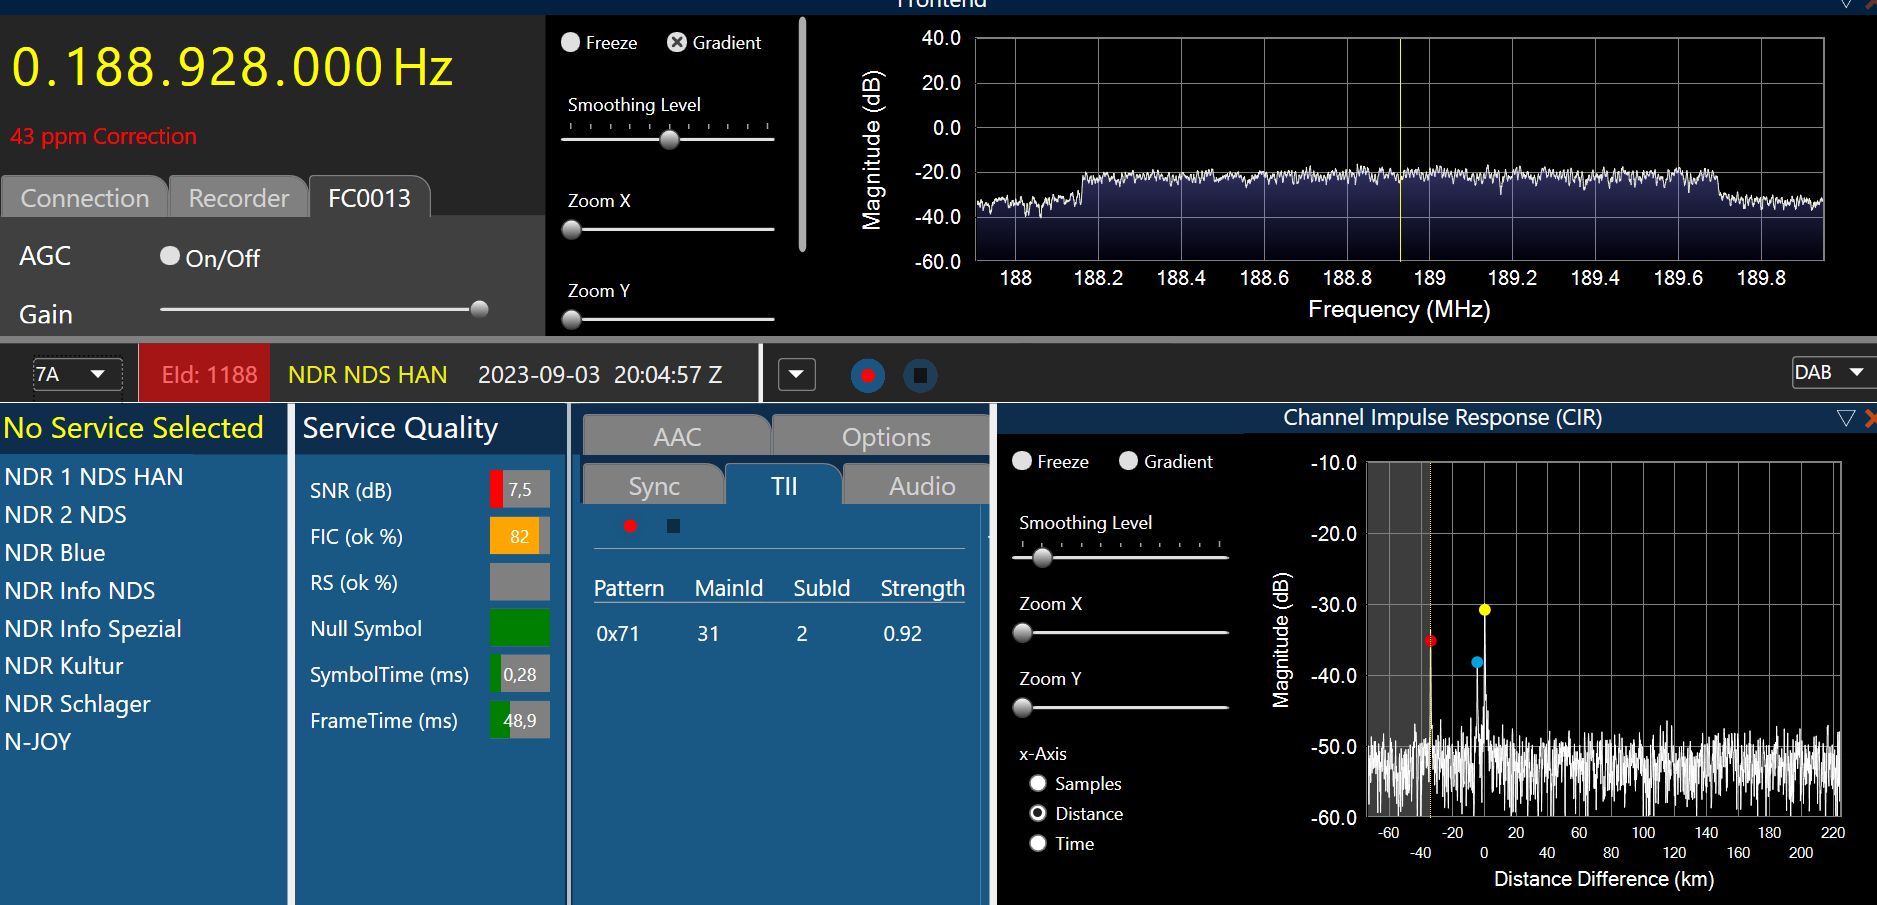This screenshot has width=1877, height=905.
Task: Sort TII table by Strength header
Action: click(922, 588)
